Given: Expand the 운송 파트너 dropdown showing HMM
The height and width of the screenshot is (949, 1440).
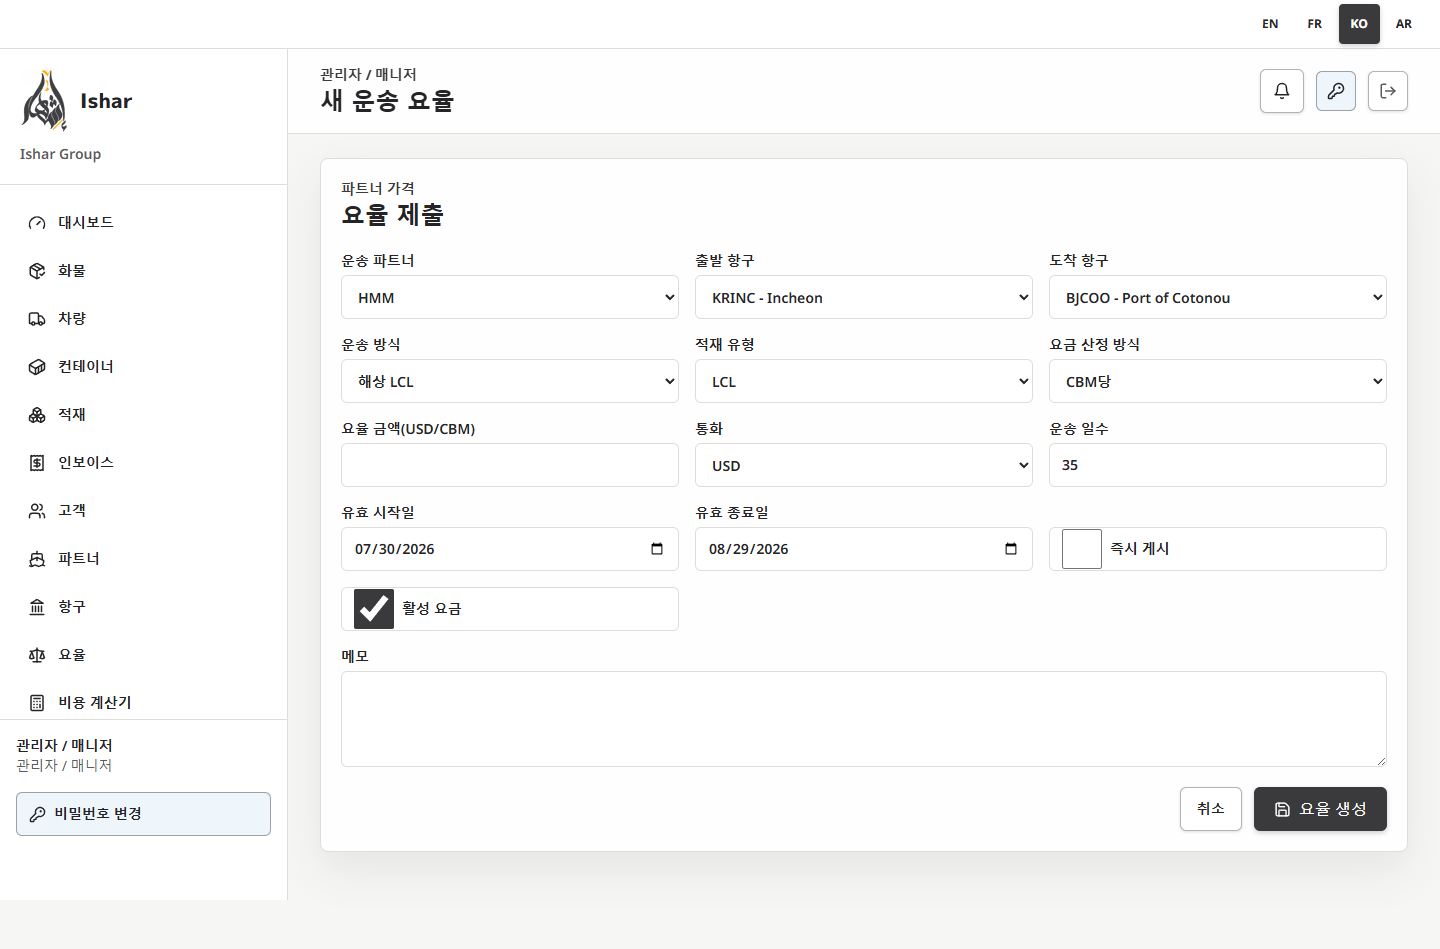Looking at the screenshot, I should [510, 297].
